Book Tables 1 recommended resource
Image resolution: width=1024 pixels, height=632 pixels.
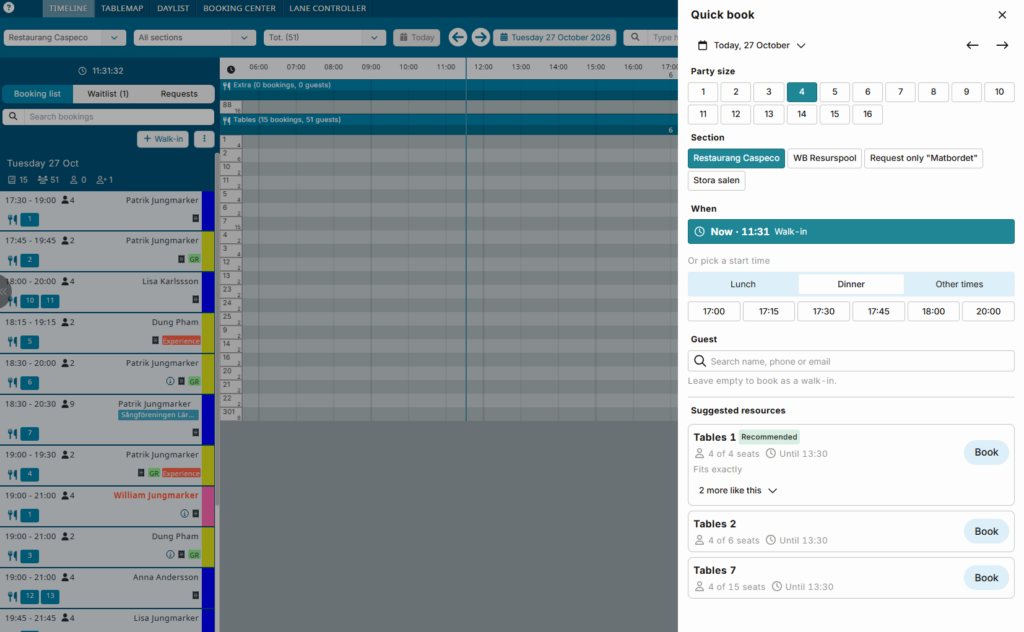[986, 452]
